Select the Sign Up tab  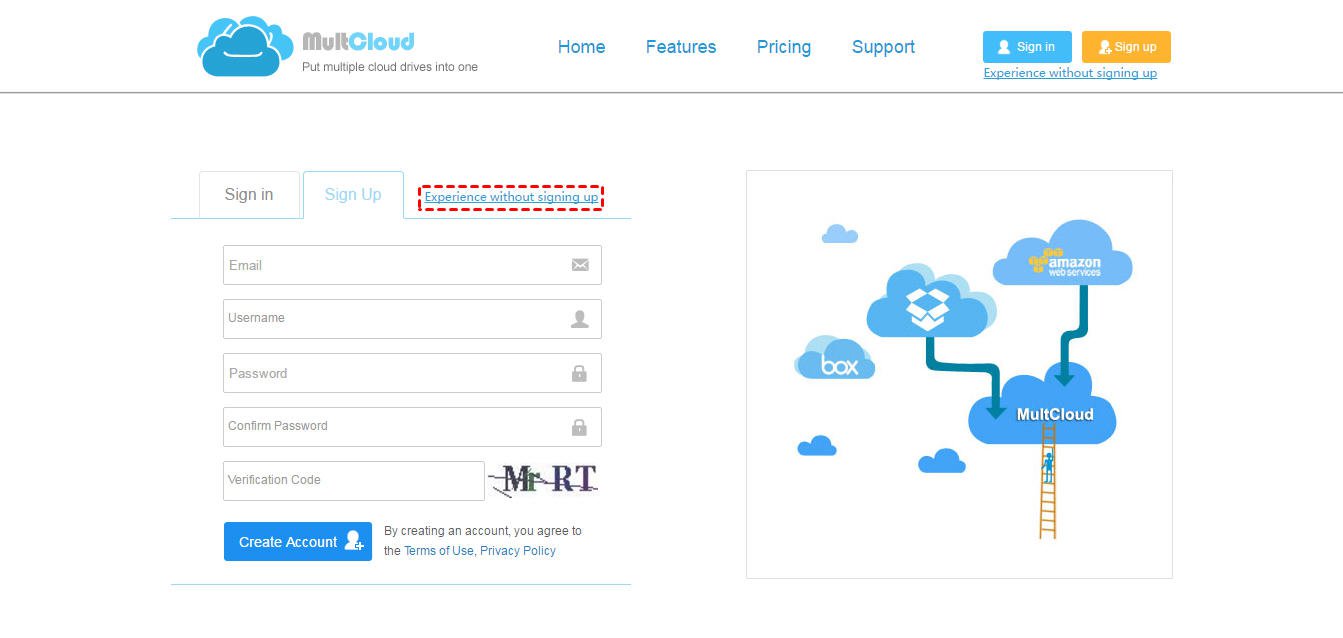[x=353, y=194]
